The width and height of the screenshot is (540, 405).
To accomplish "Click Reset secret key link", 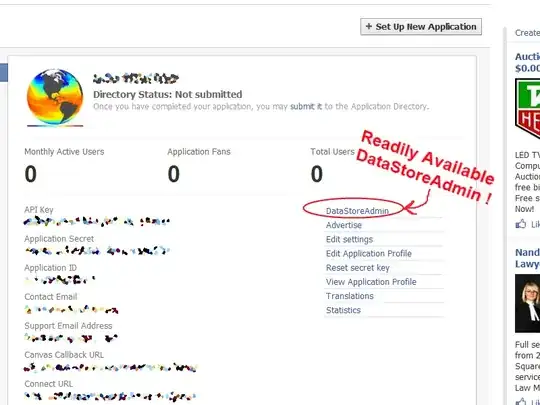I will 357,268.
